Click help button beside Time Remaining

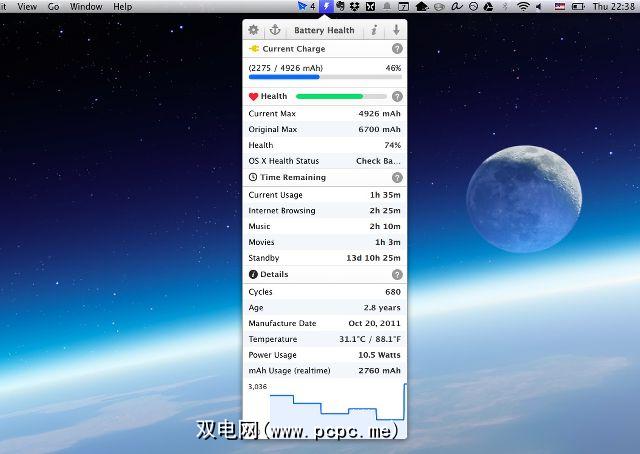[397, 177]
